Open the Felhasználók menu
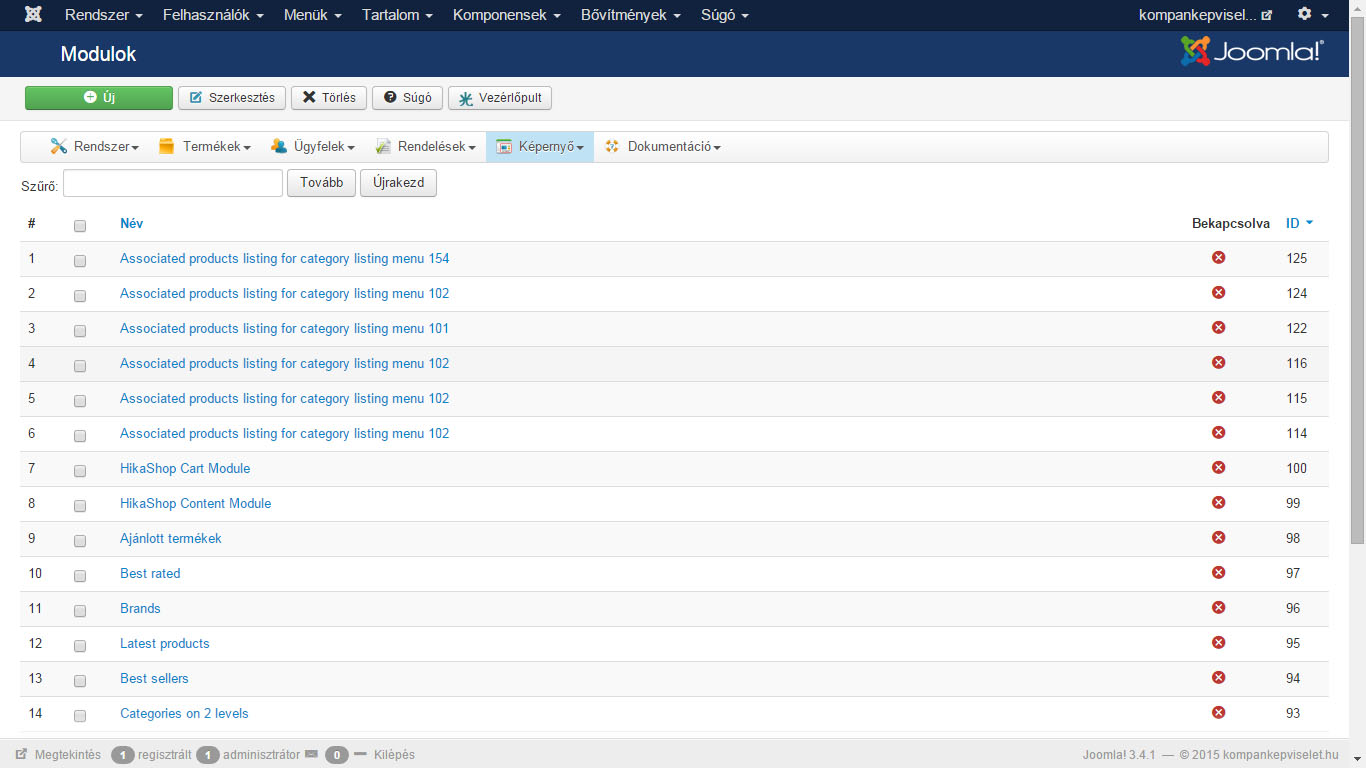 pyautogui.click(x=213, y=15)
